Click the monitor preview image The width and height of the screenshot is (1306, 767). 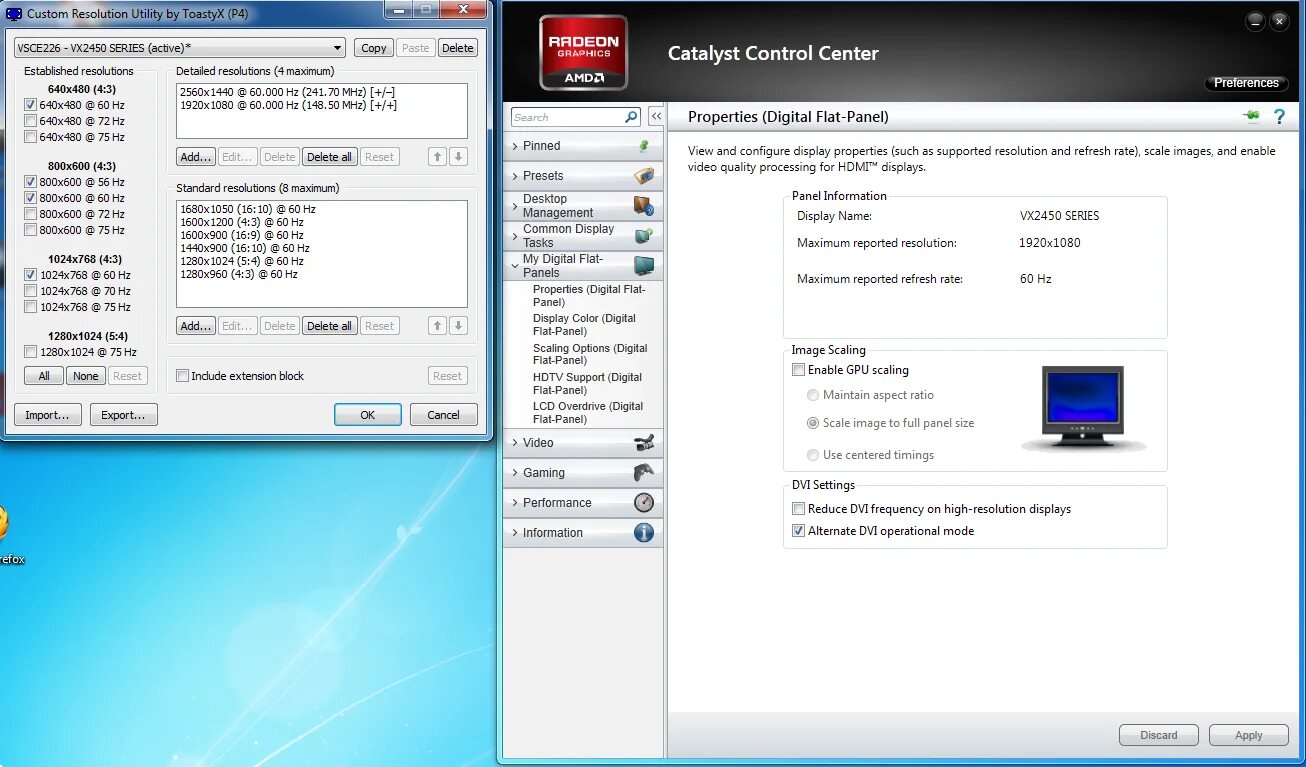(1083, 410)
